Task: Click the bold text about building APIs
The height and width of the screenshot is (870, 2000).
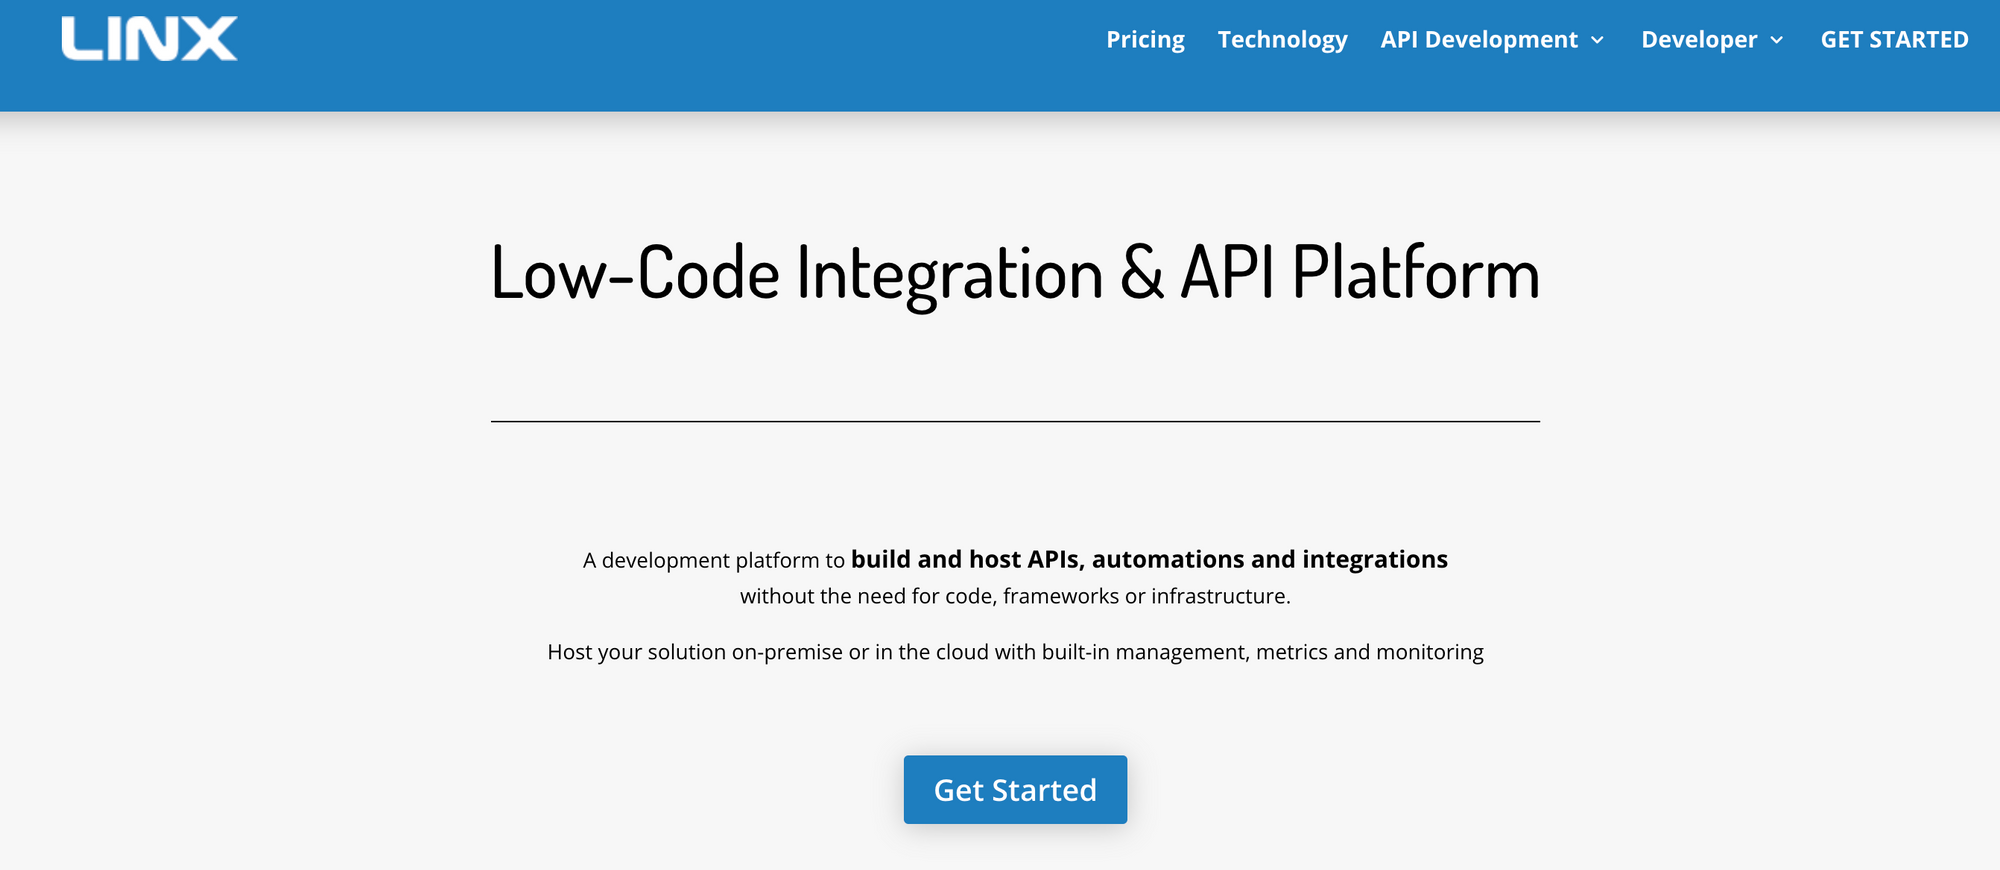Action: click(x=1149, y=559)
